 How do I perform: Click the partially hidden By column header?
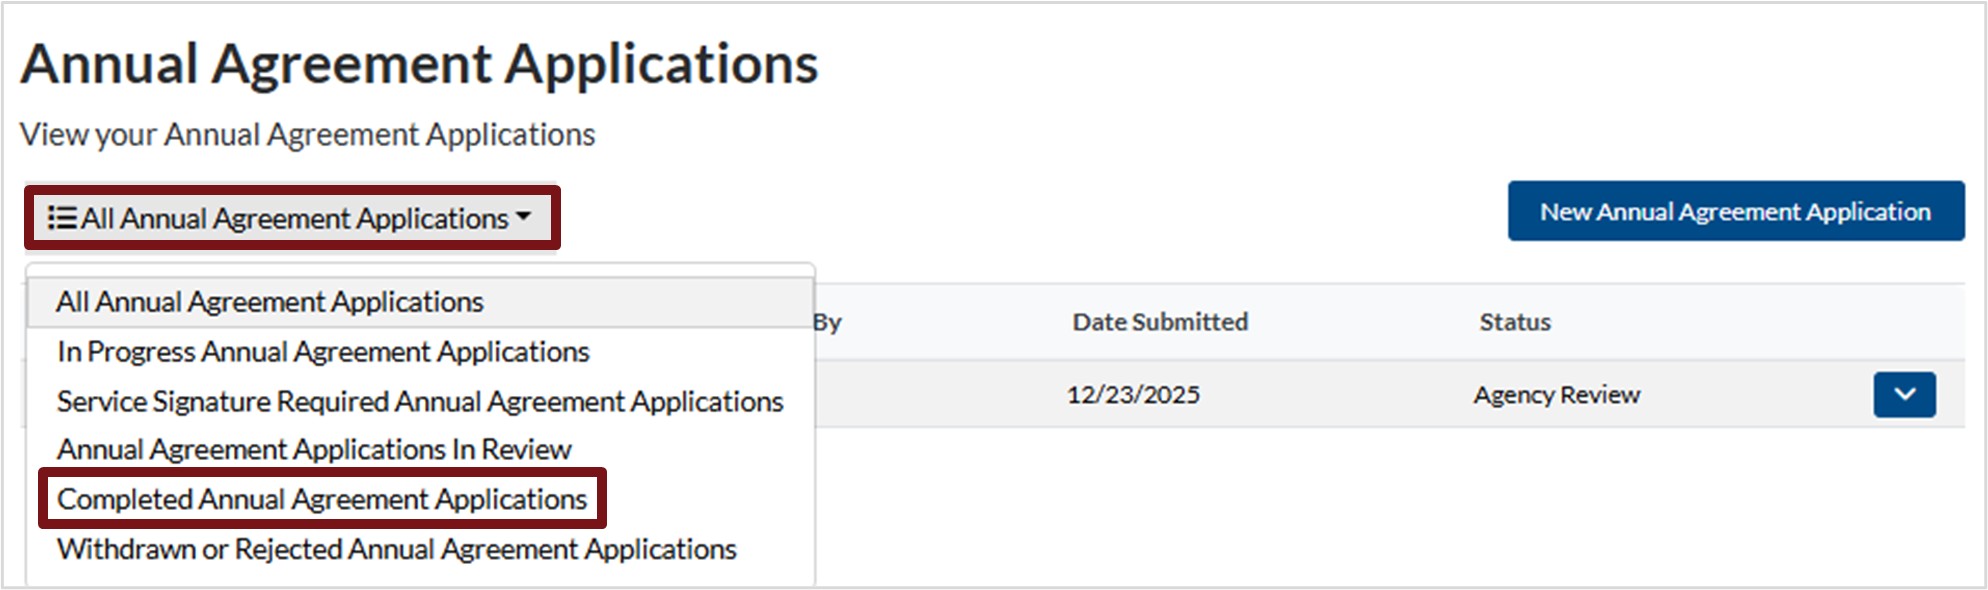point(828,322)
